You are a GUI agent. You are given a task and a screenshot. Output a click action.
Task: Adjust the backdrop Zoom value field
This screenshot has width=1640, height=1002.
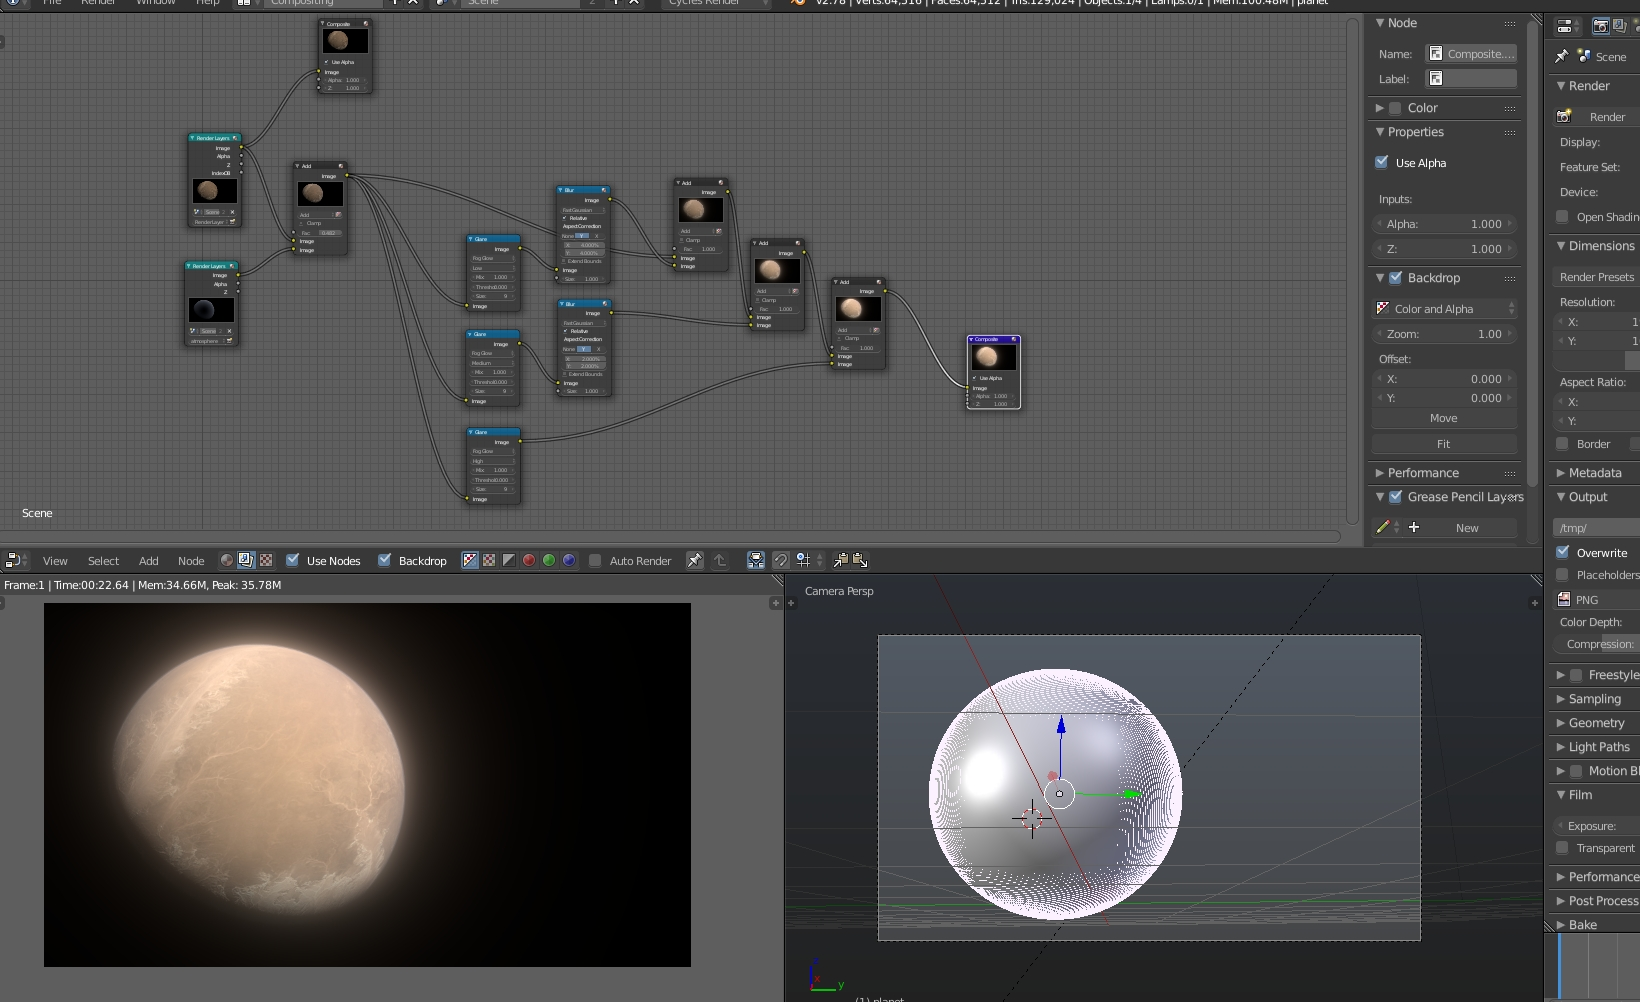point(1445,334)
